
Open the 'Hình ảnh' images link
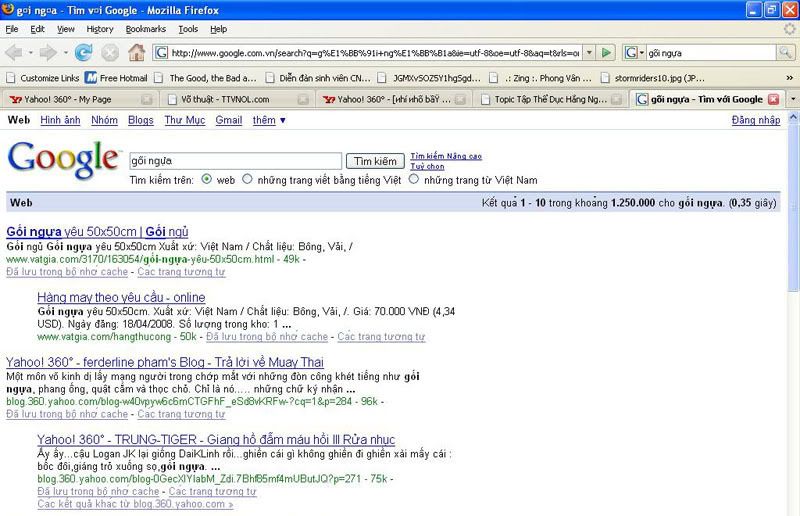coord(60,120)
